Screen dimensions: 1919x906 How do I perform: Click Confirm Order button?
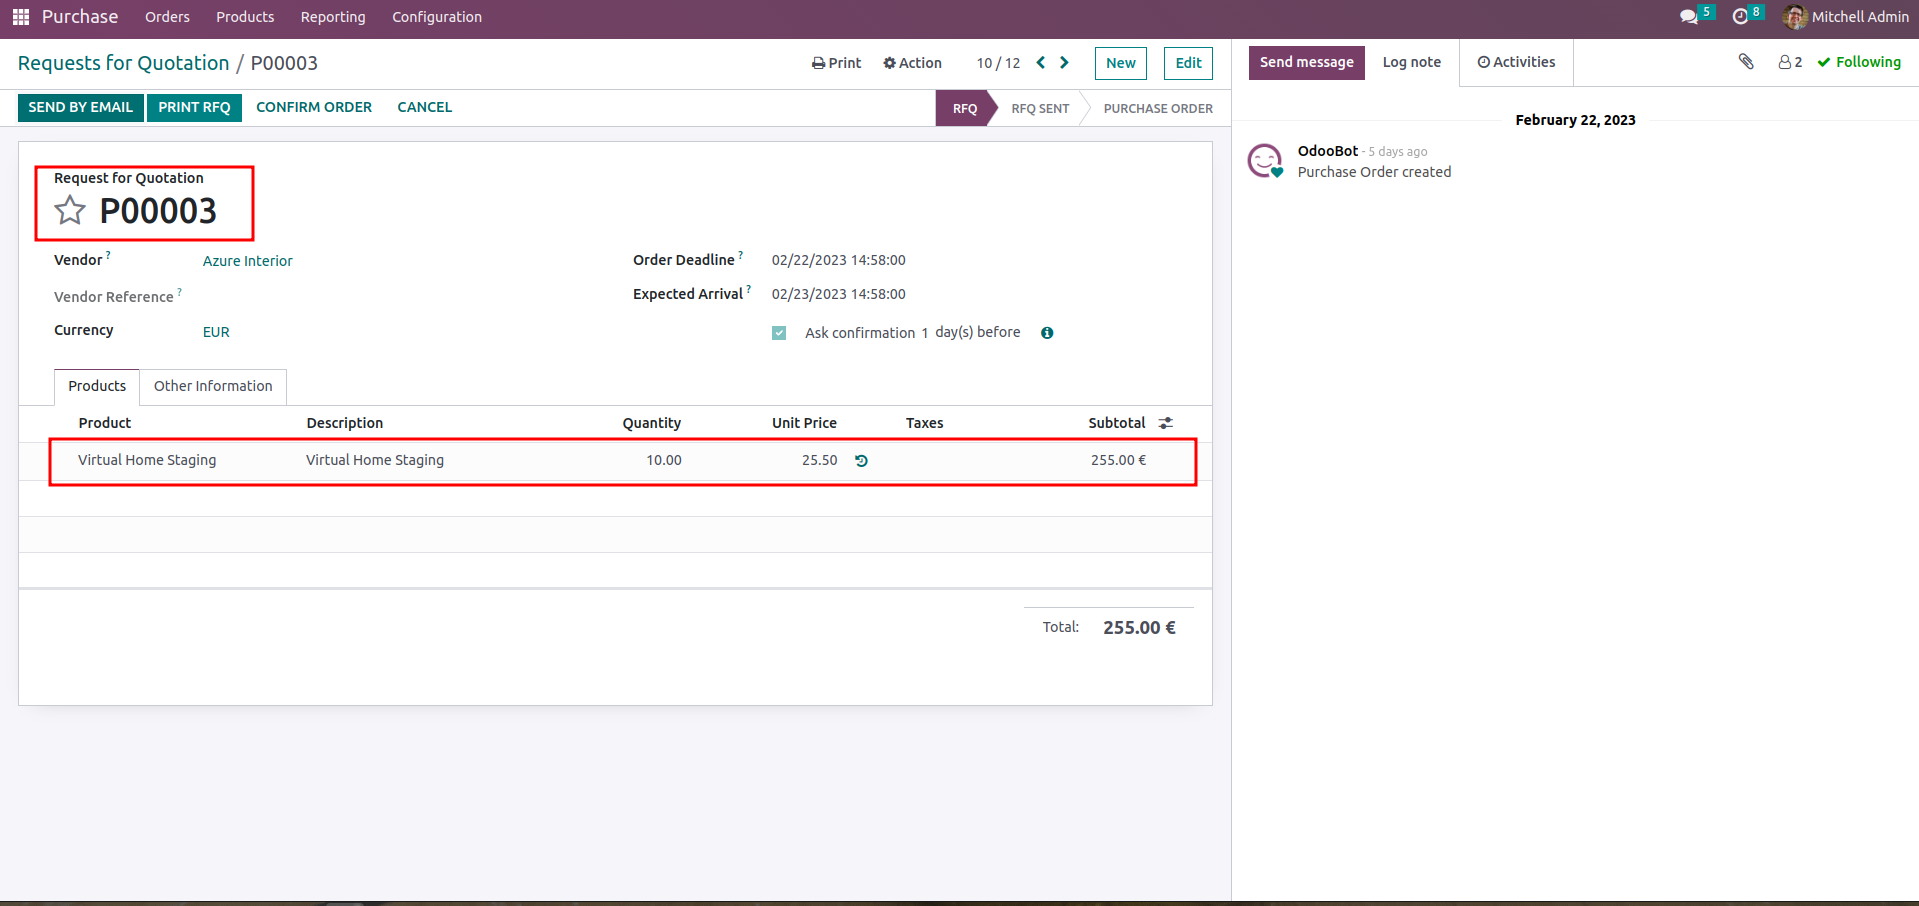314,107
